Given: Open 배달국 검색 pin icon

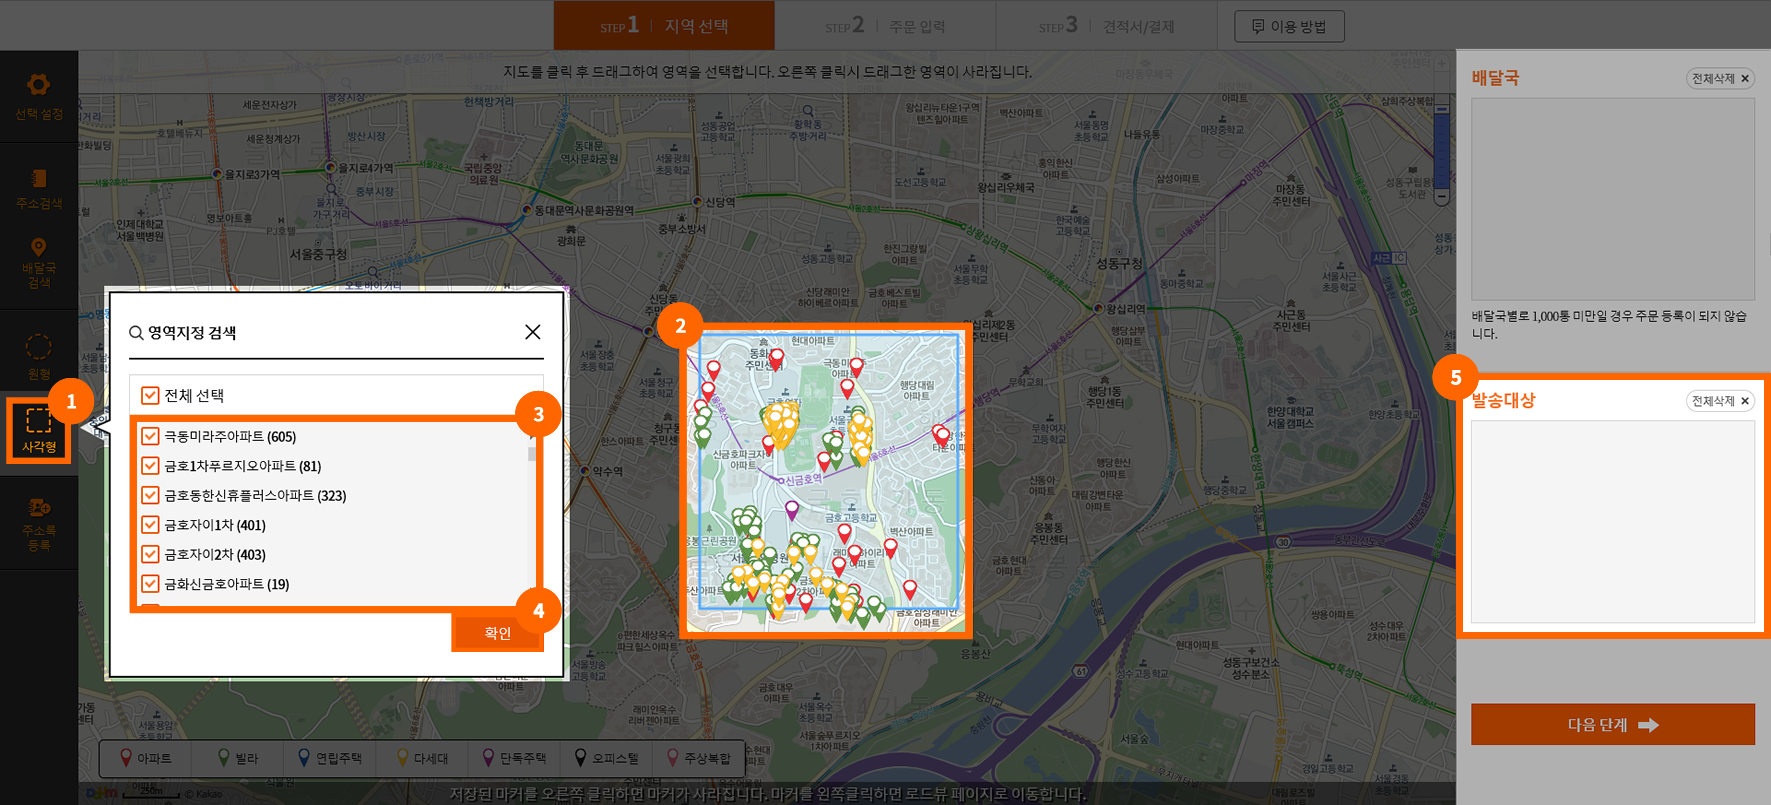Looking at the screenshot, I should click(38, 262).
